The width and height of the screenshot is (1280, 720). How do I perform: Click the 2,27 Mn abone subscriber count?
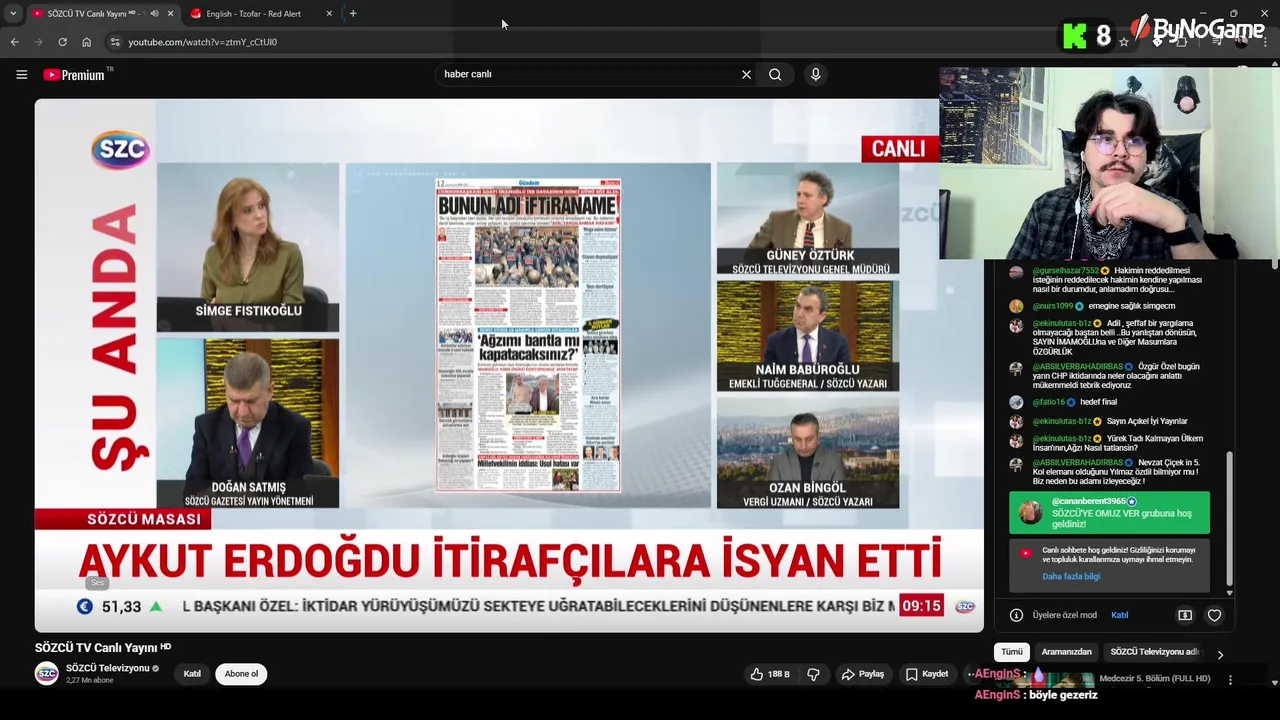(x=90, y=680)
